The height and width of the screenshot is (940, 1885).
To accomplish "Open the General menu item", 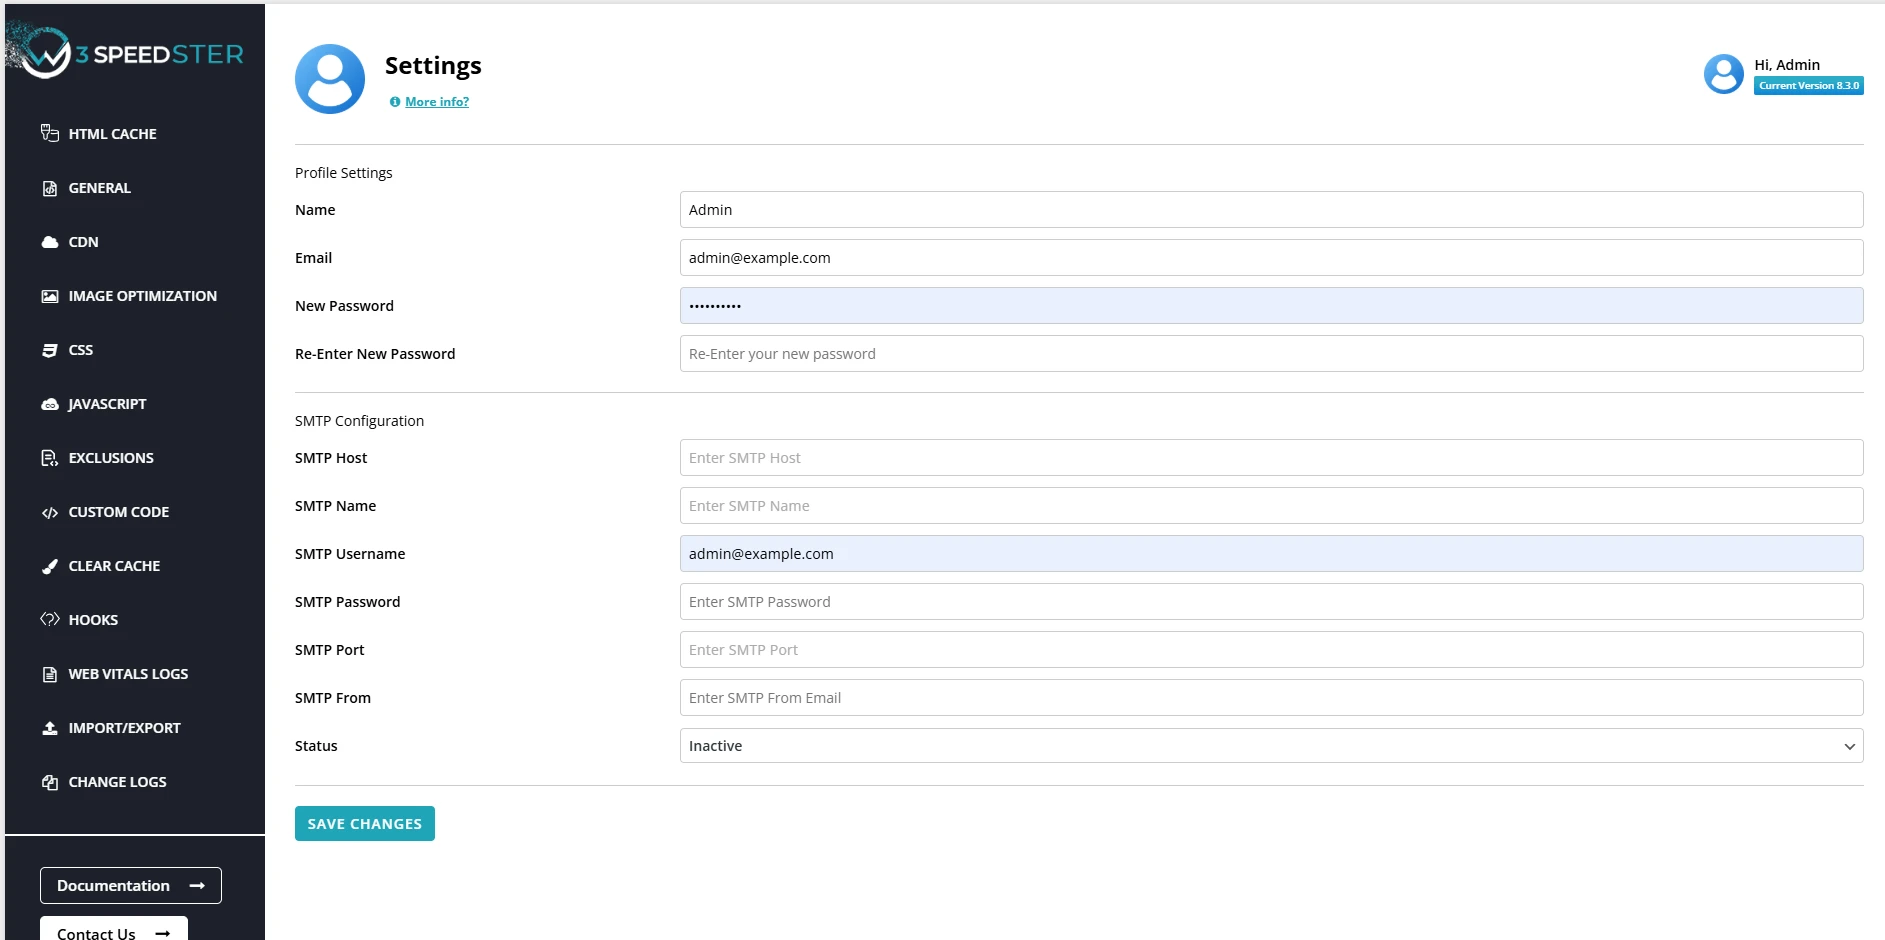I will click(x=99, y=188).
